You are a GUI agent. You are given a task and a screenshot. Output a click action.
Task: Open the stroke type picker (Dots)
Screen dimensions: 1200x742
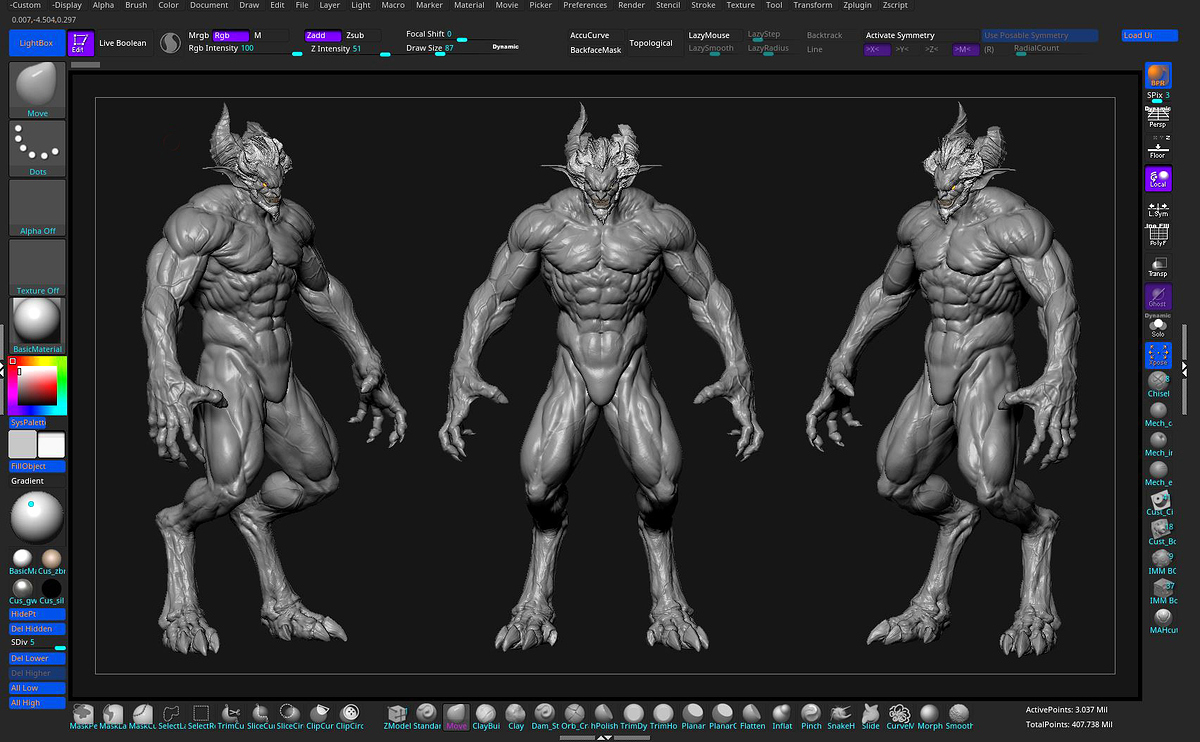click(37, 149)
